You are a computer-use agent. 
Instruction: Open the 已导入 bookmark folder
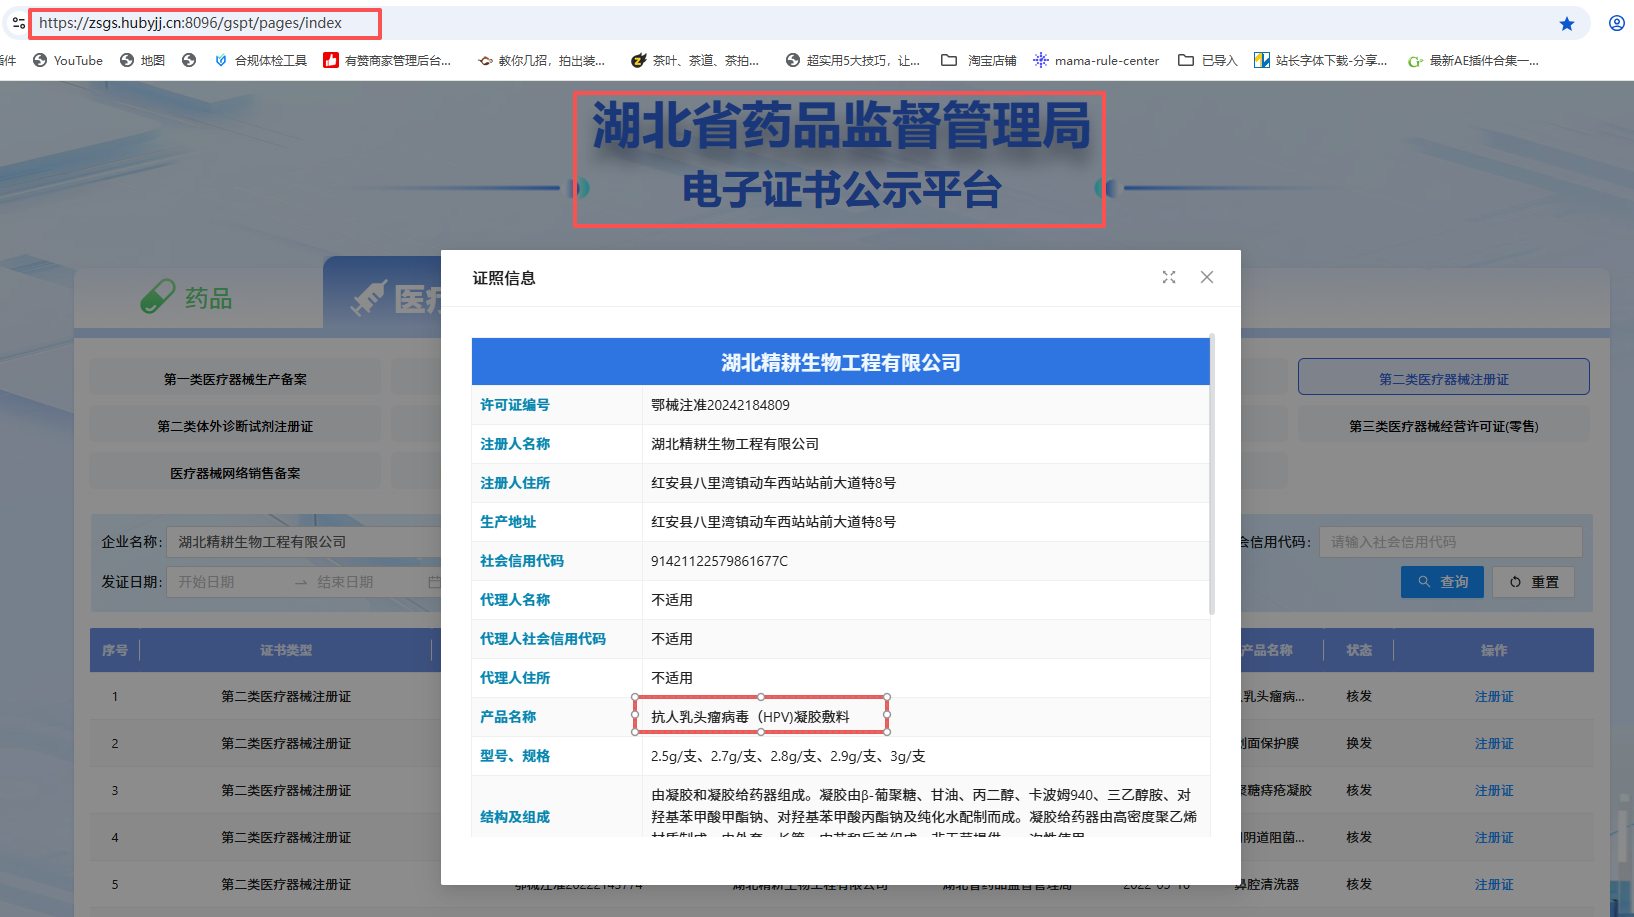(x=1208, y=60)
